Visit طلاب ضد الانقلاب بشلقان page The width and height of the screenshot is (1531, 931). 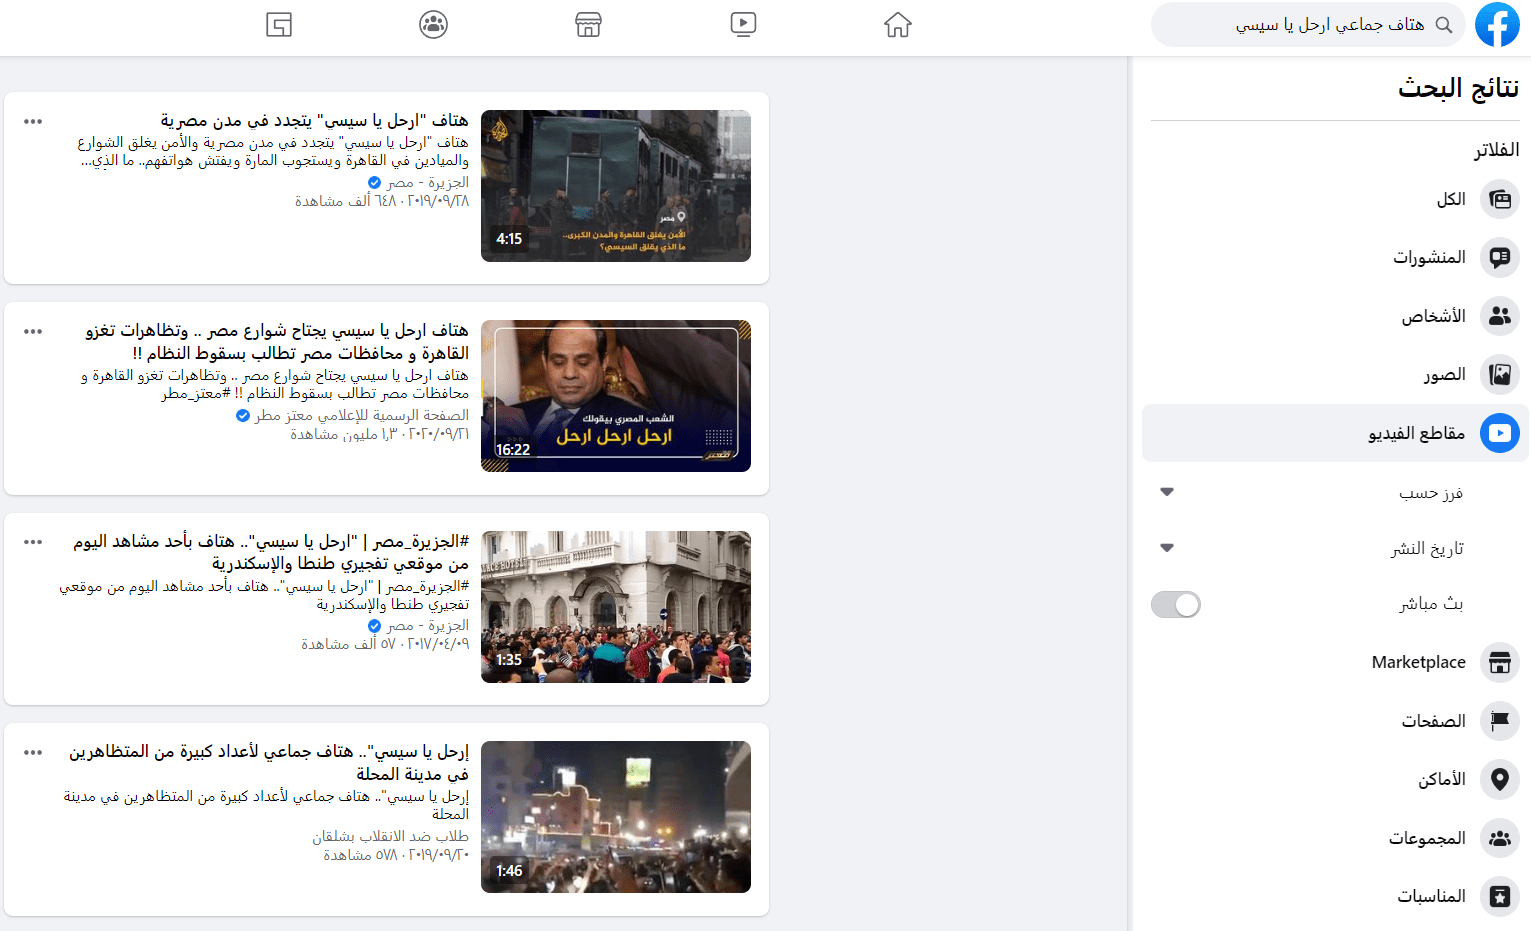tap(390, 836)
